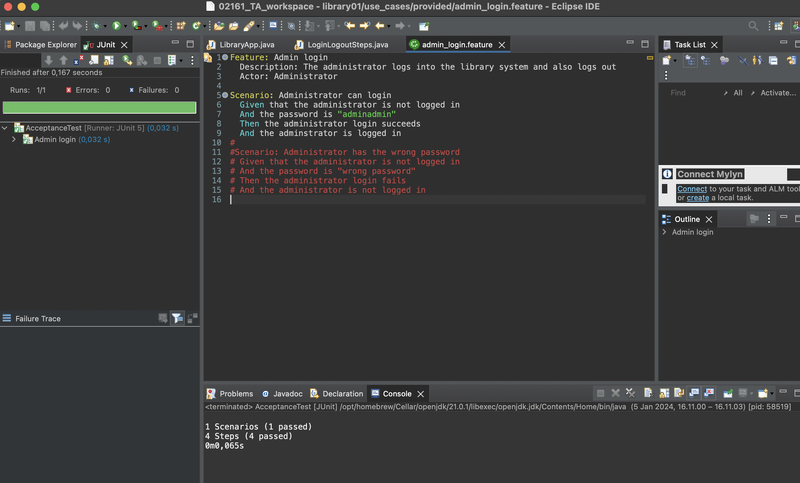Open dropdown next to Run button
800x483 pixels.
pyautogui.click(x=126, y=26)
